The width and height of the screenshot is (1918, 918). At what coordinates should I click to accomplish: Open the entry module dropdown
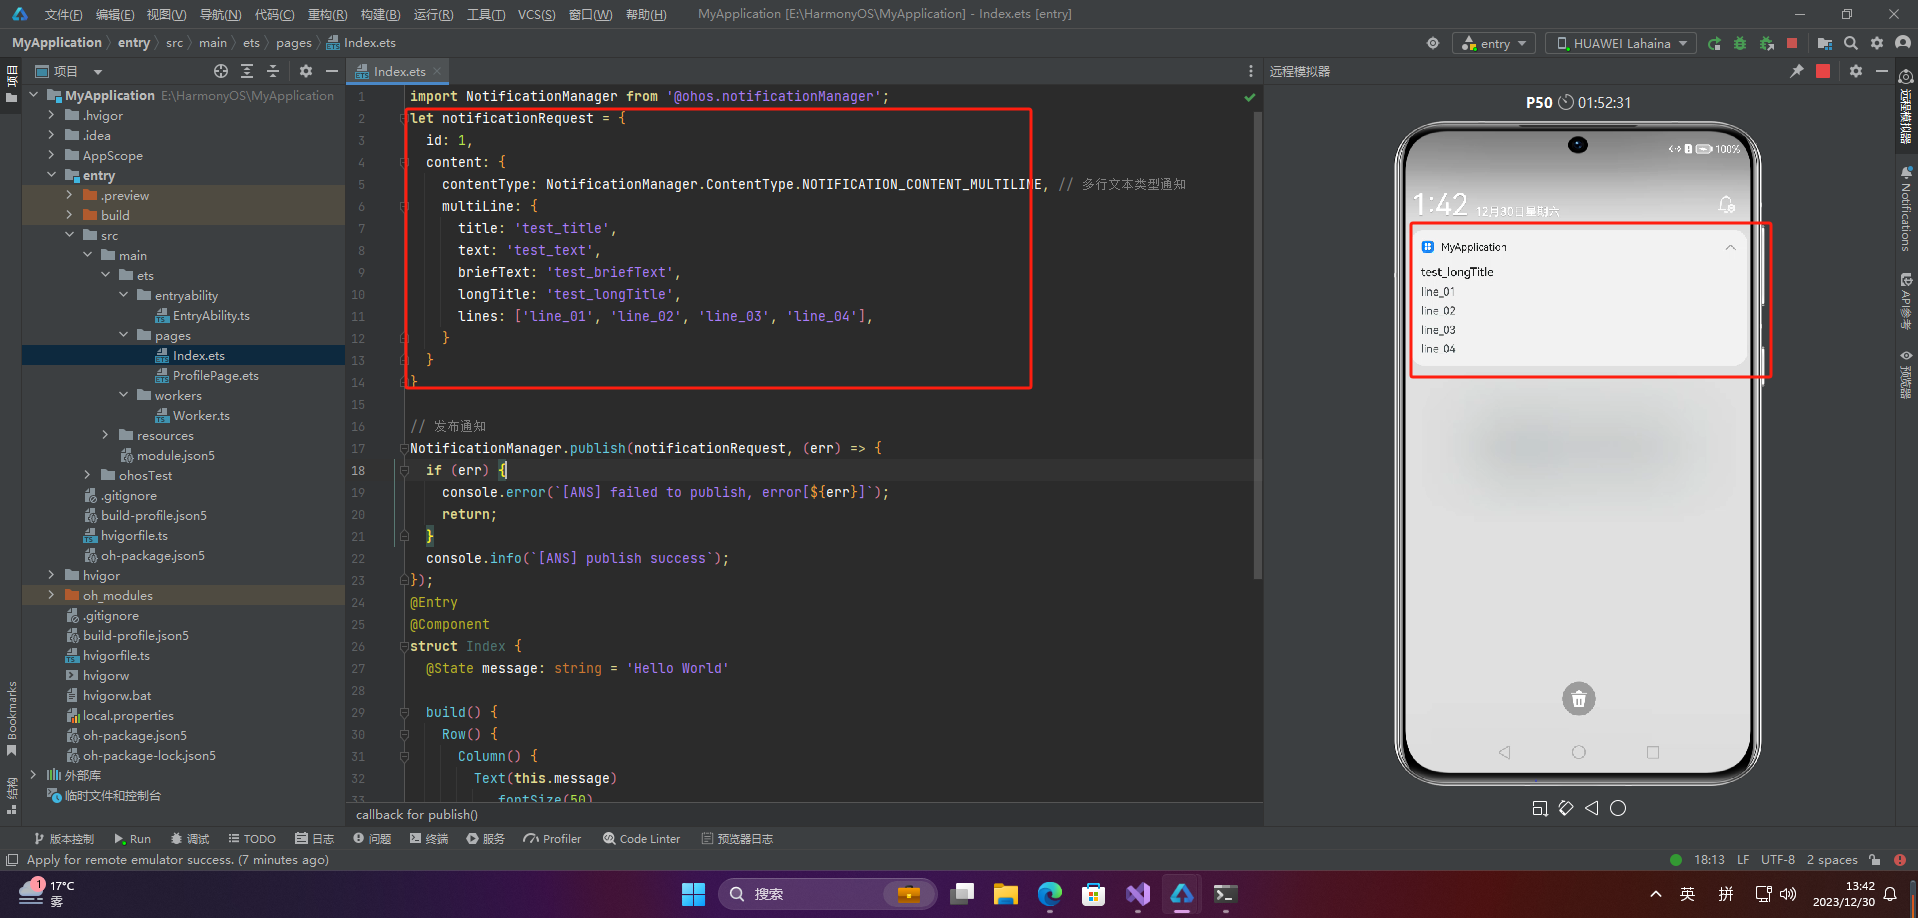[1494, 43]
